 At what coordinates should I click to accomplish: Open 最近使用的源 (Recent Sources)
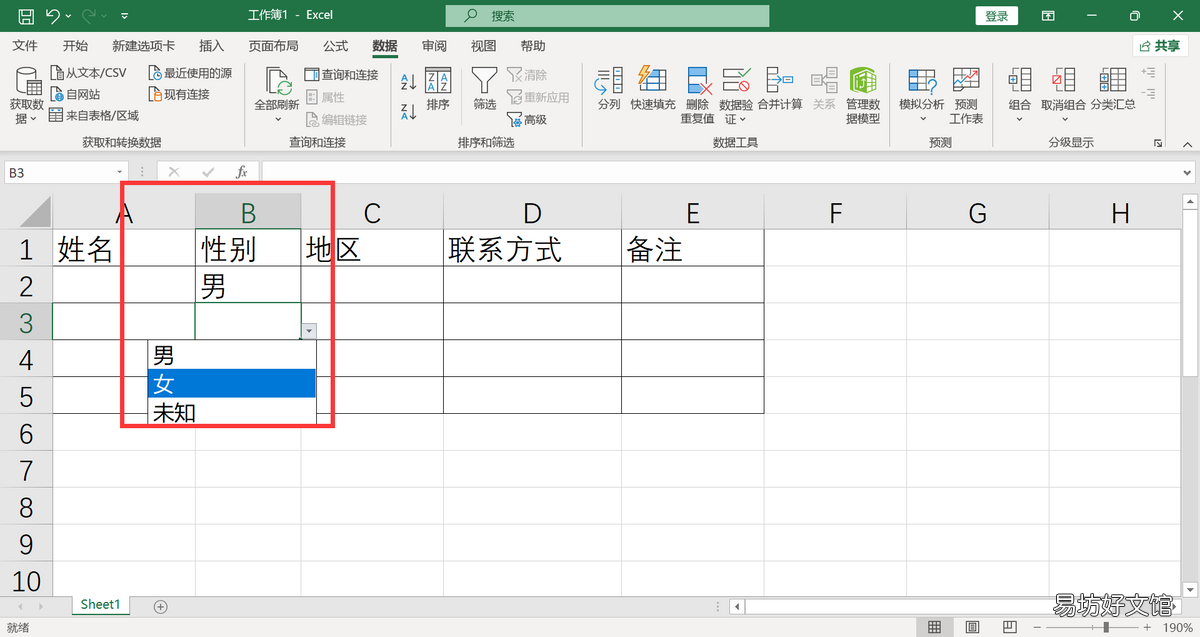[190, 73]
